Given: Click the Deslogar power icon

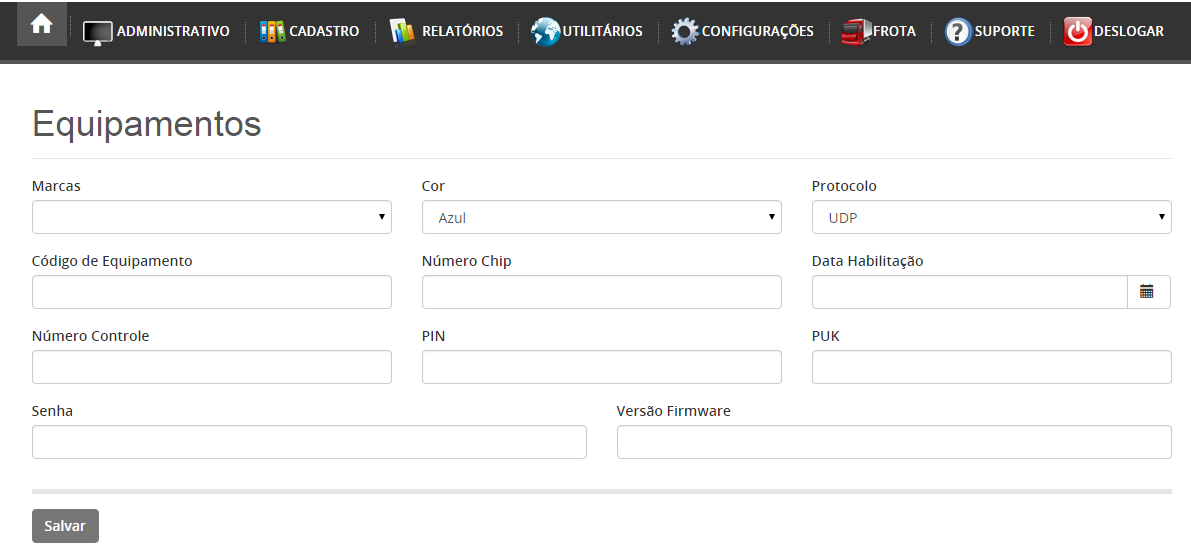Looking at the screenshot, I should 1078,31.
